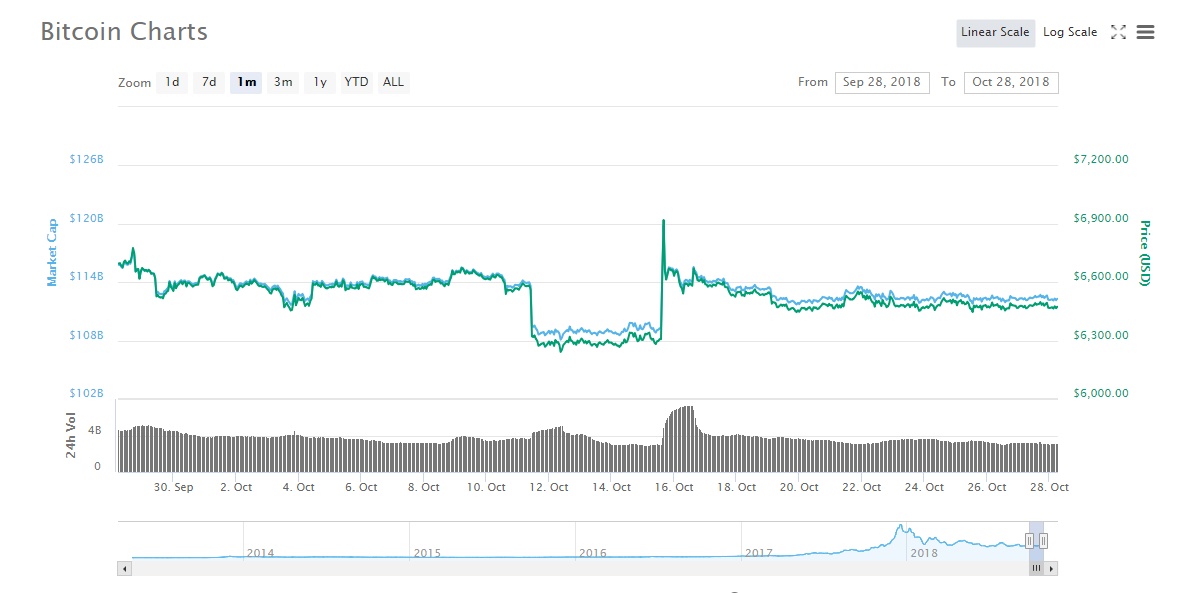
Task: Click the Bitcoin Charts heading
Action: click(124, 32)
